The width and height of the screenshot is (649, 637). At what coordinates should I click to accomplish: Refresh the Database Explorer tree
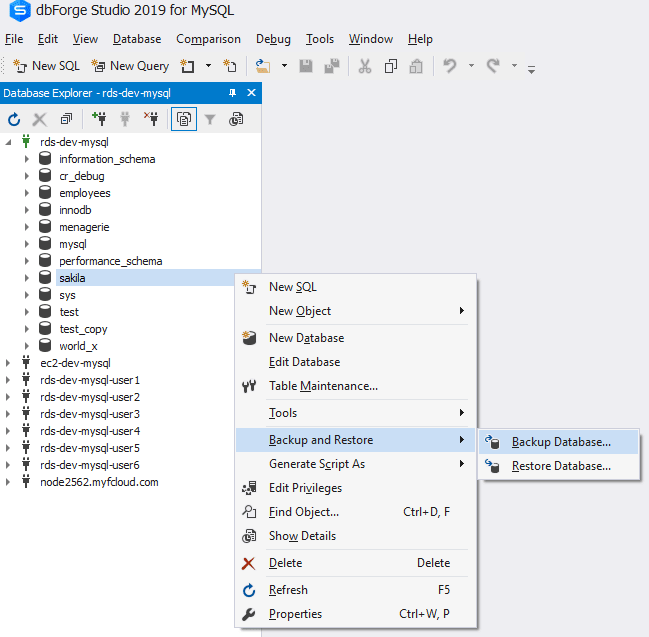[x=14, y=120]
